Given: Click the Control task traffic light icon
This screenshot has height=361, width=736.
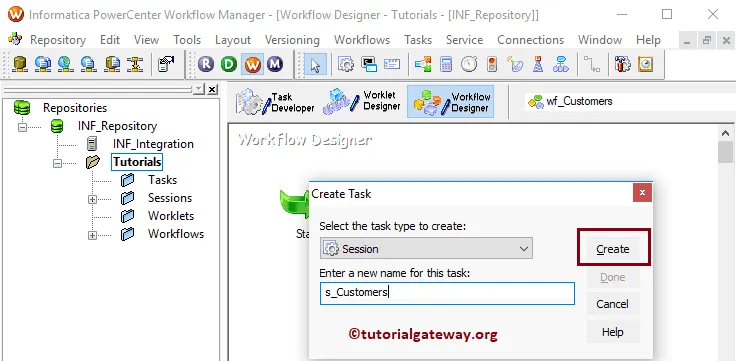Looking at the screenshot, I should (491, 64).
